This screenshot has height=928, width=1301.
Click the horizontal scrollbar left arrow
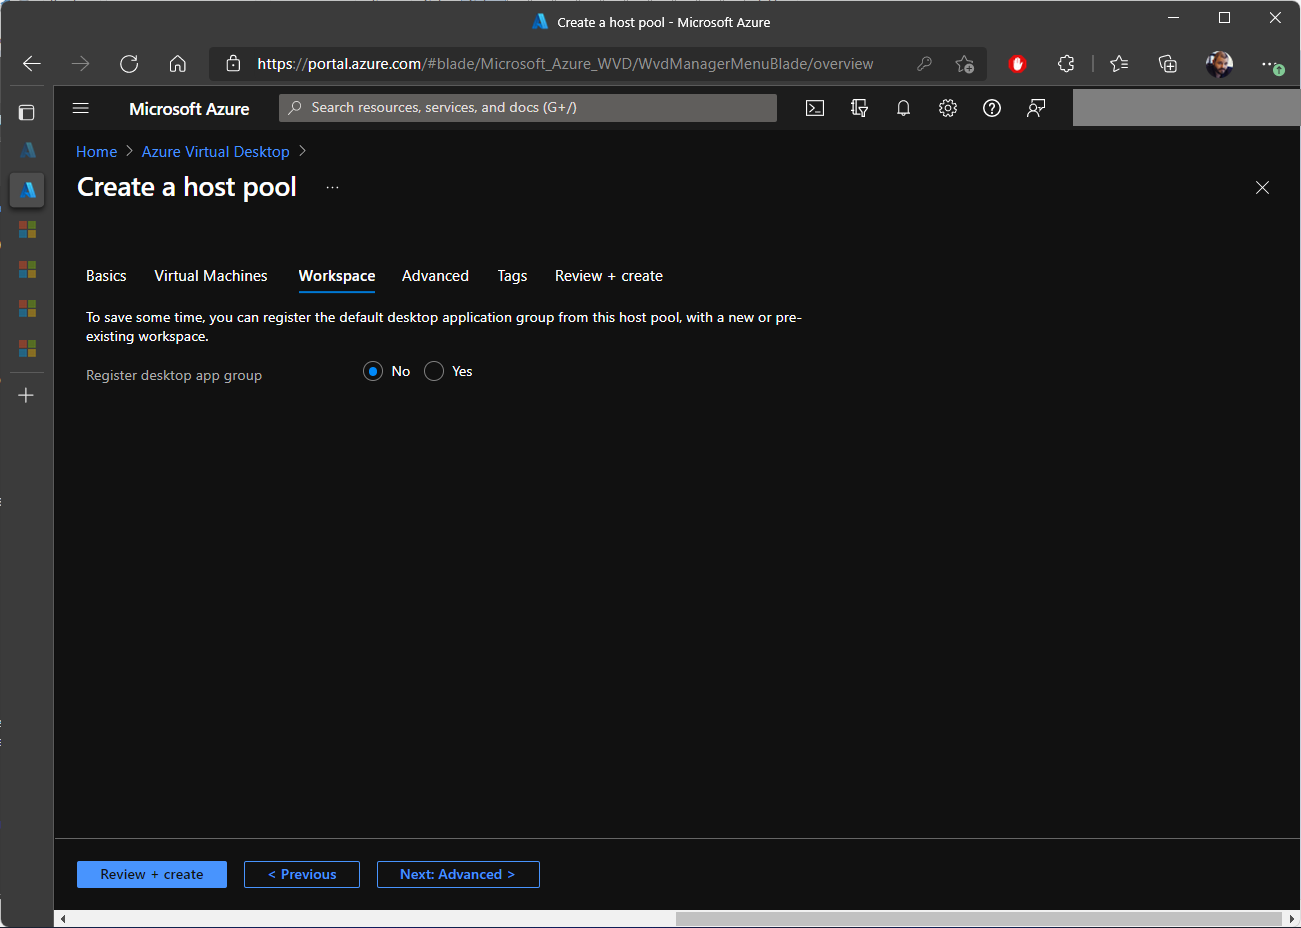click(x=63, y=919)
